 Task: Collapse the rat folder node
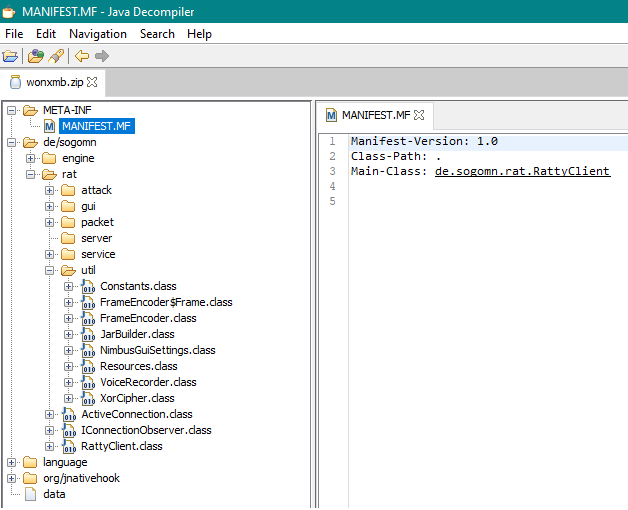pyautogui.click(x=30, y=174)
